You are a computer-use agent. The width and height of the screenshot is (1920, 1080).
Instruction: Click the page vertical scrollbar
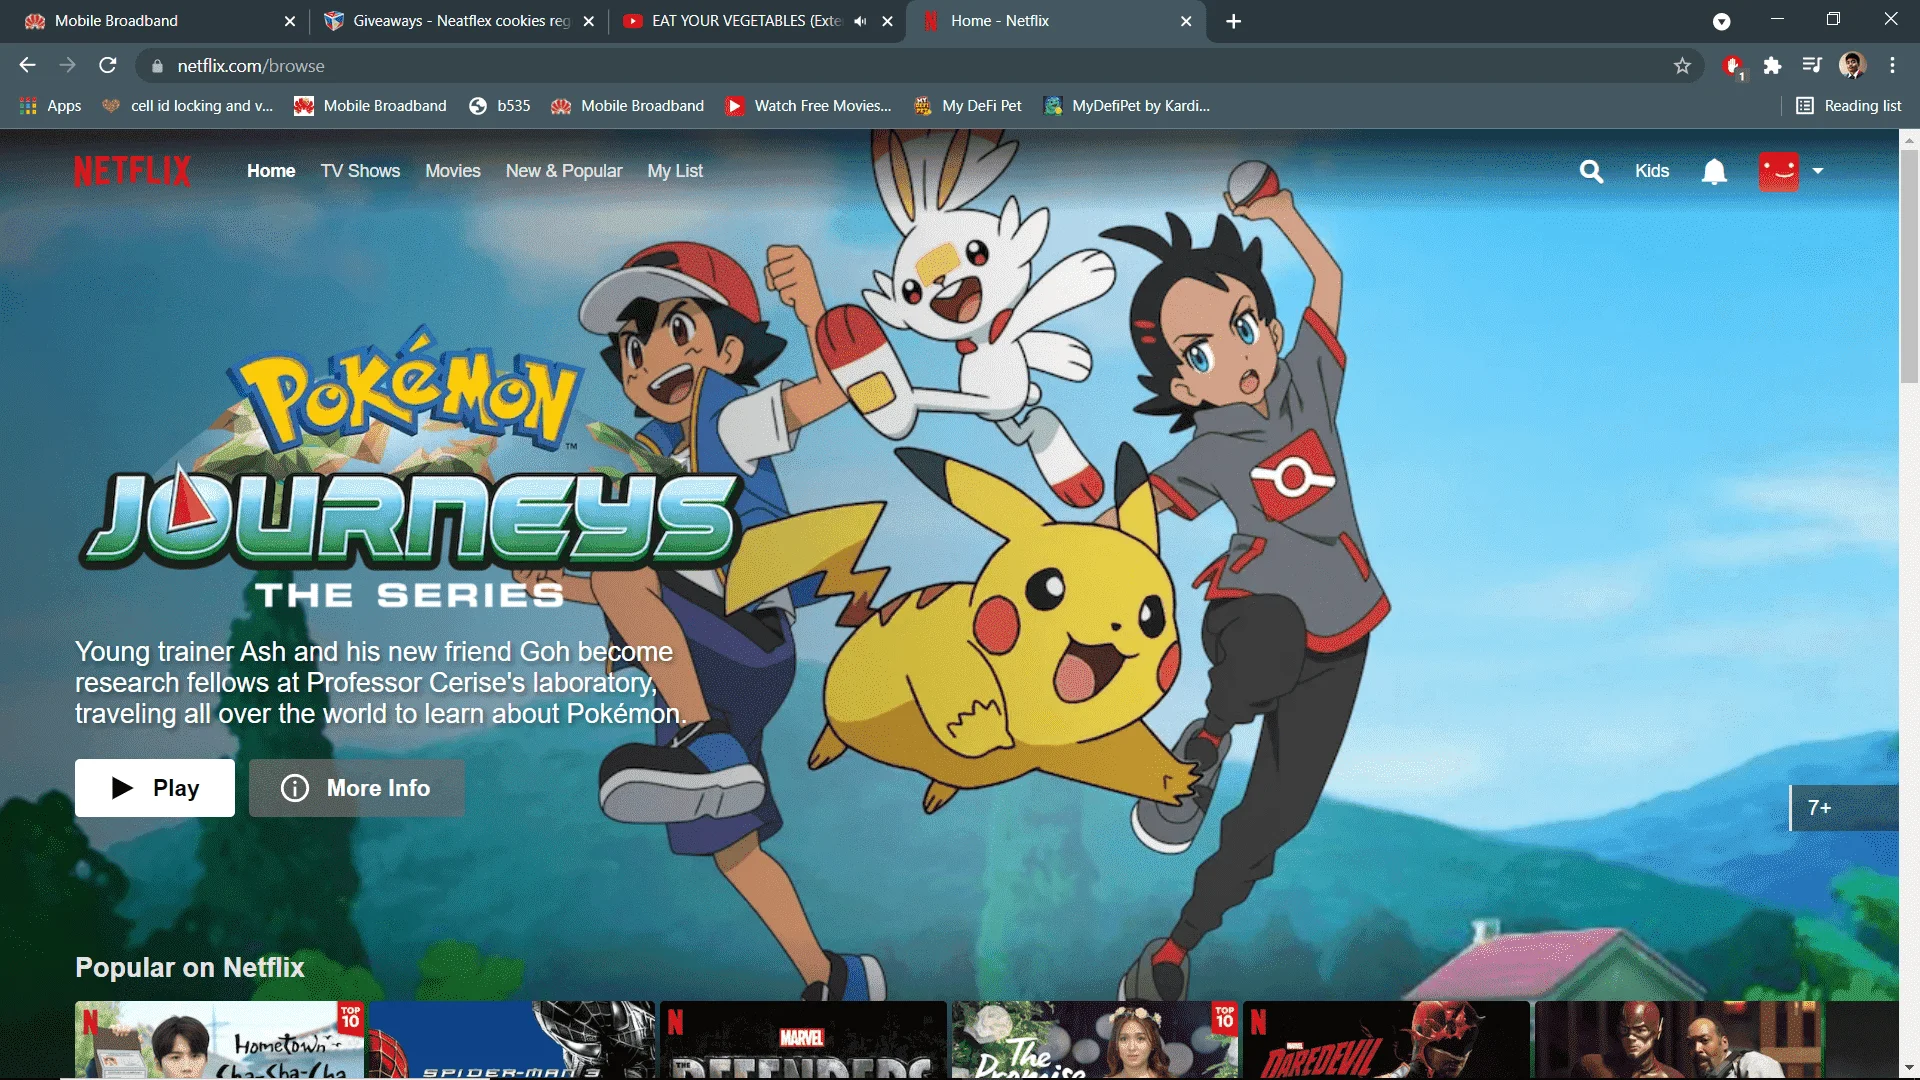pos(1909,265)
